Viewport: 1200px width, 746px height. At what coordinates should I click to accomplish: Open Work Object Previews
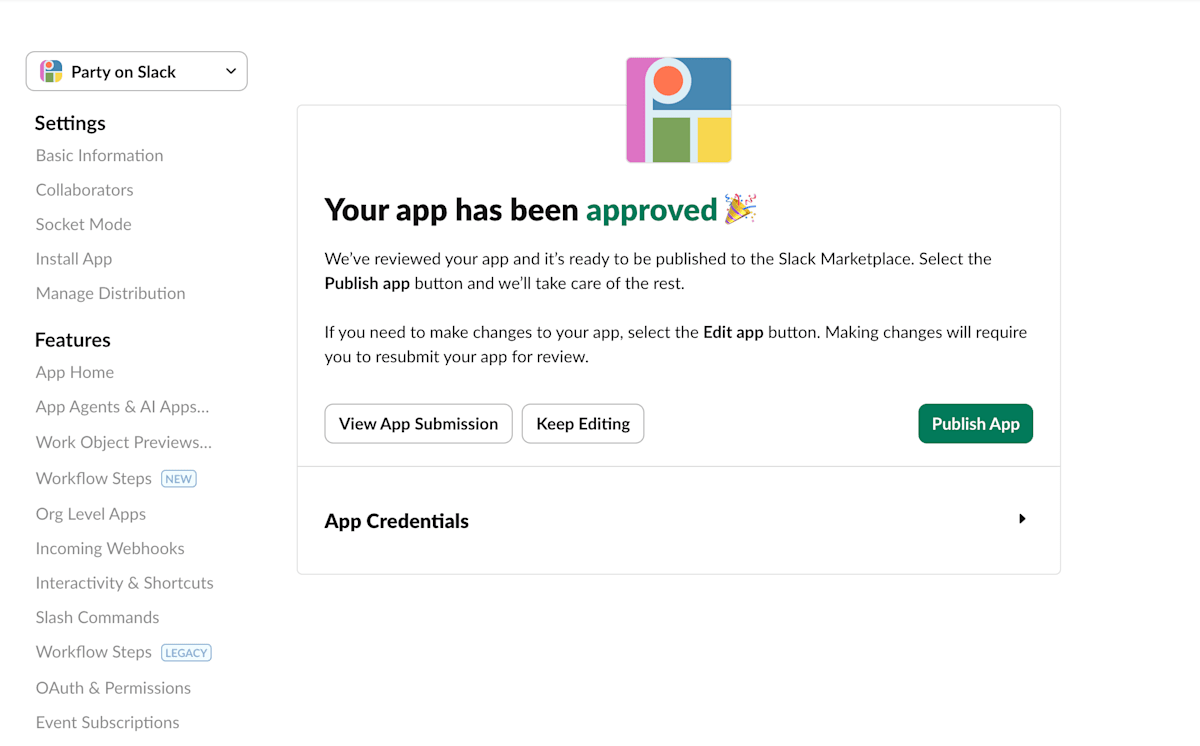click(124, 442)
